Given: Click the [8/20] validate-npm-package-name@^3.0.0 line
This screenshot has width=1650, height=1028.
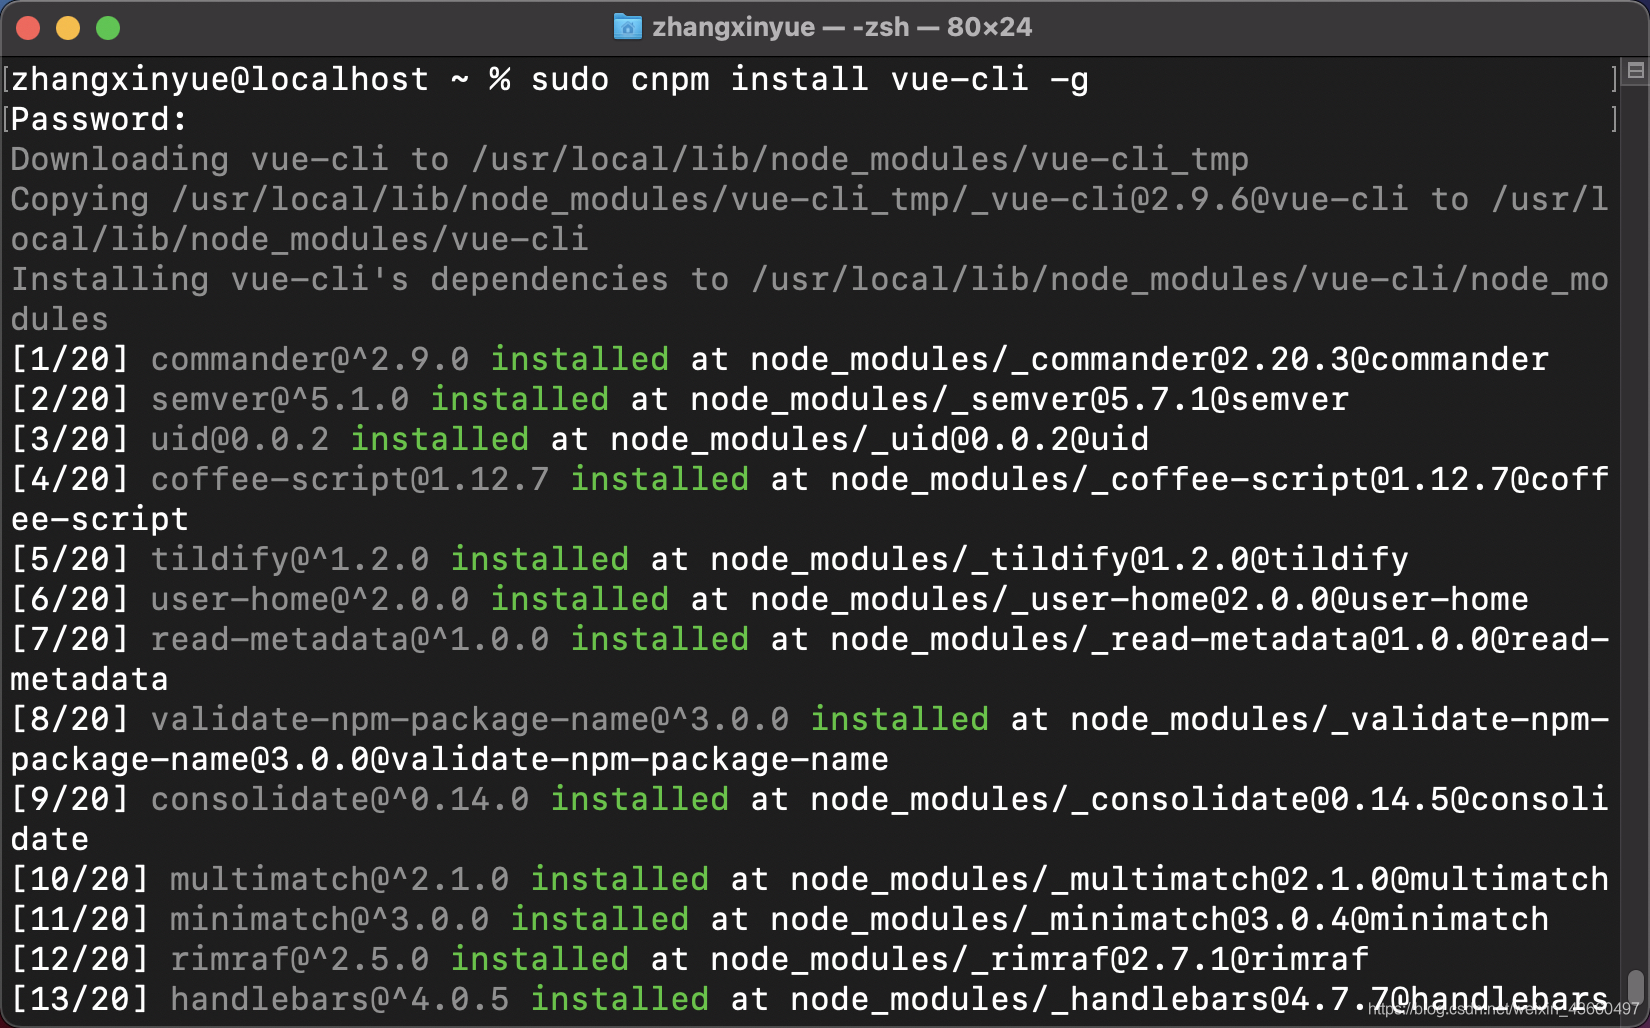Looking at the screenshot, I should tap(810, 739).
